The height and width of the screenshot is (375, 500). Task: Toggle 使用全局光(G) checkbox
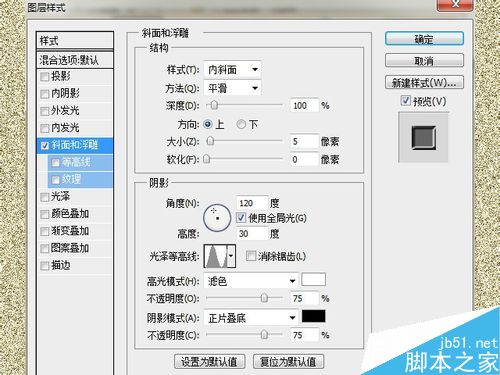[241, 218]
